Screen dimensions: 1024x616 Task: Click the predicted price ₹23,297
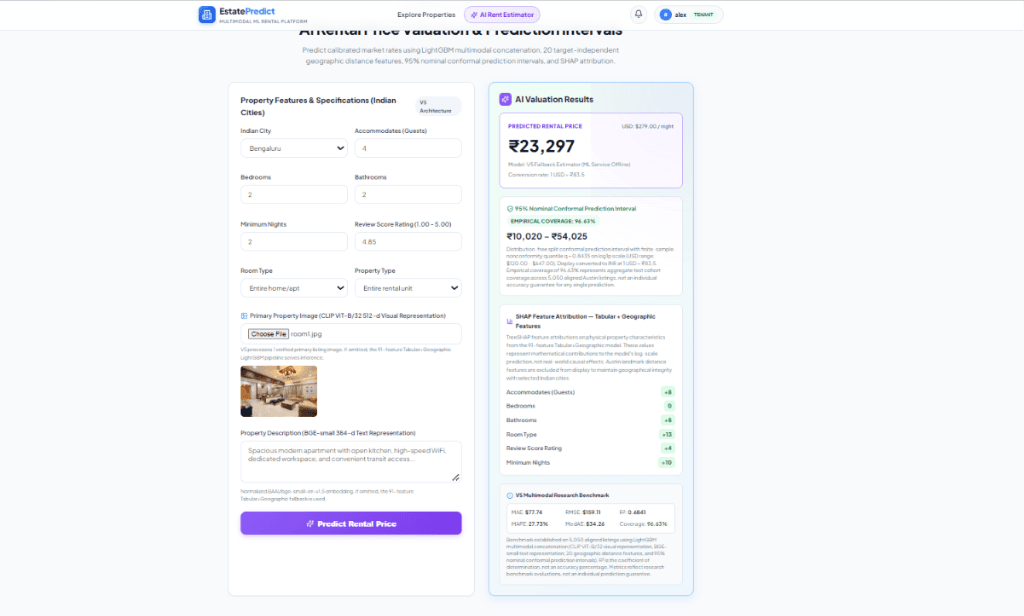pyautogui.click(x=541, y=146)
